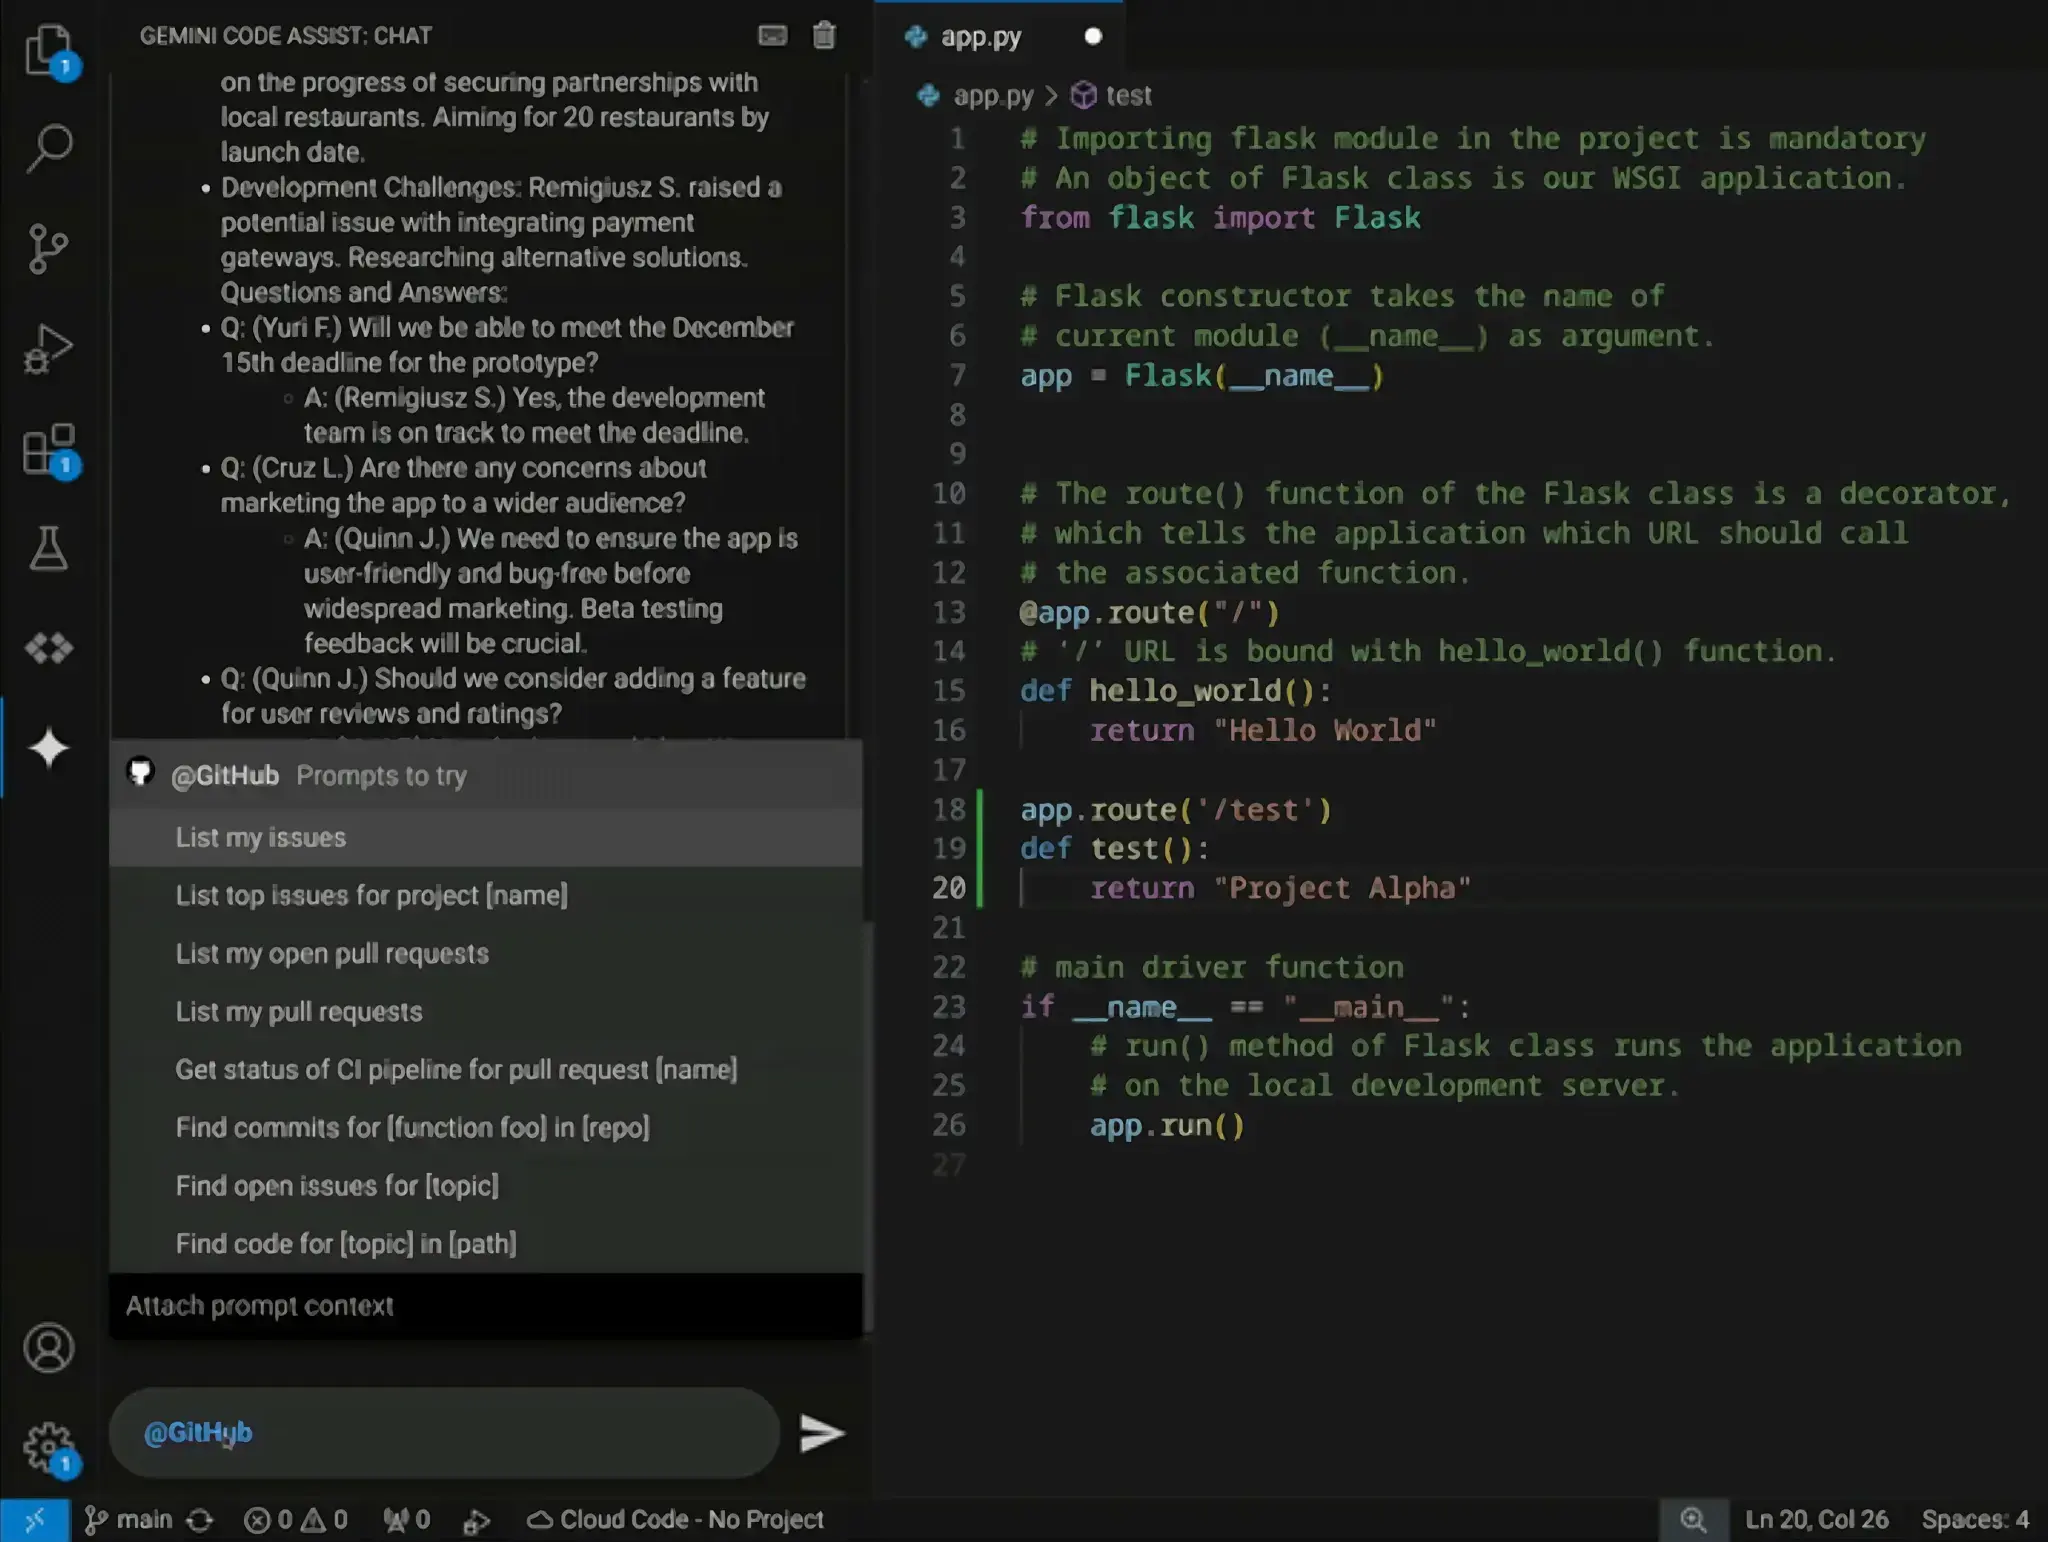Open Run and Debug view
The width and height of the screenshot is (2048, 1542).
coord(48,348)
